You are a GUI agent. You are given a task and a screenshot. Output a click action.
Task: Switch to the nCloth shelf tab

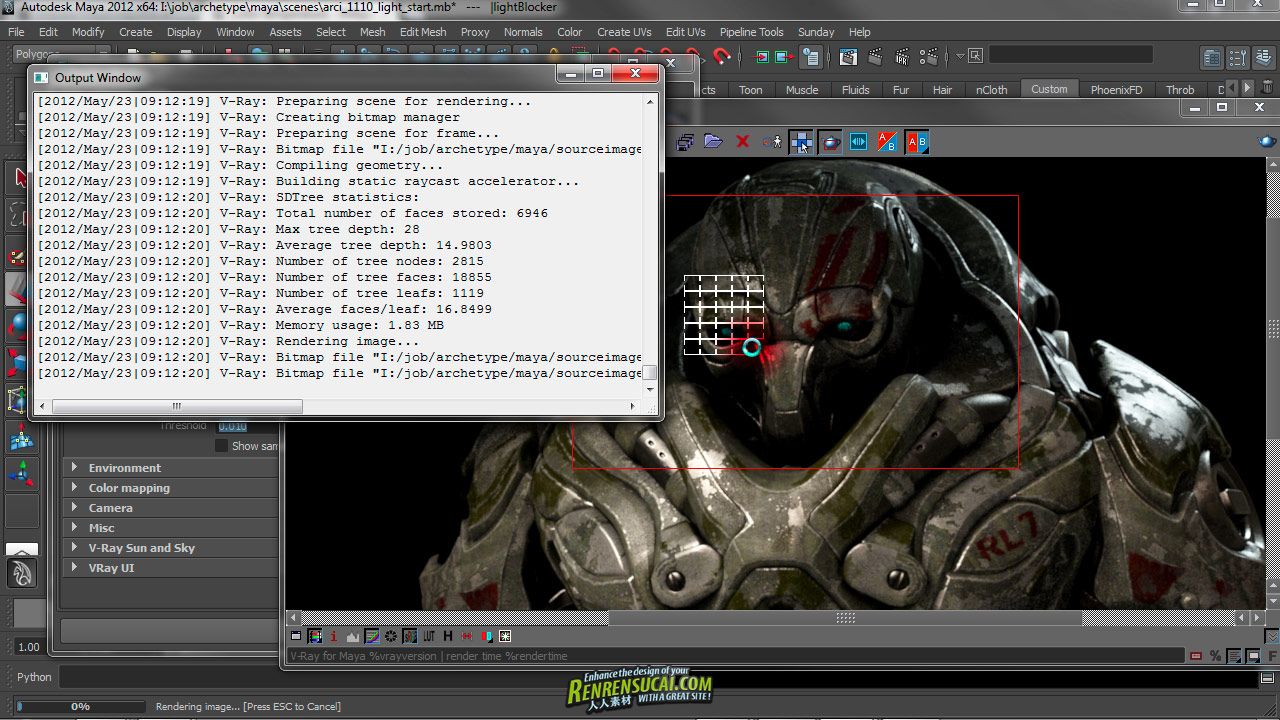[992, 89]
